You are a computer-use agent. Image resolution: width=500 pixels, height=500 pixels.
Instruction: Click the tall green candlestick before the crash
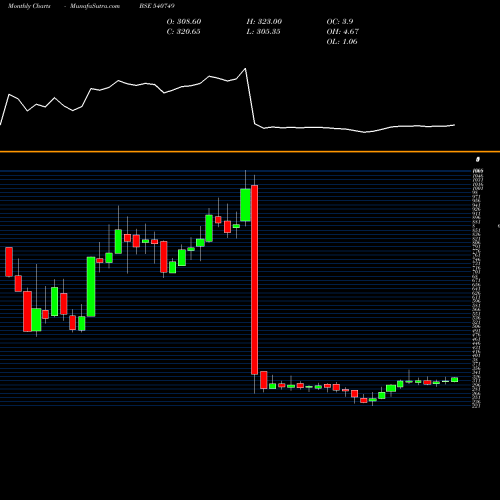point(245,205)
